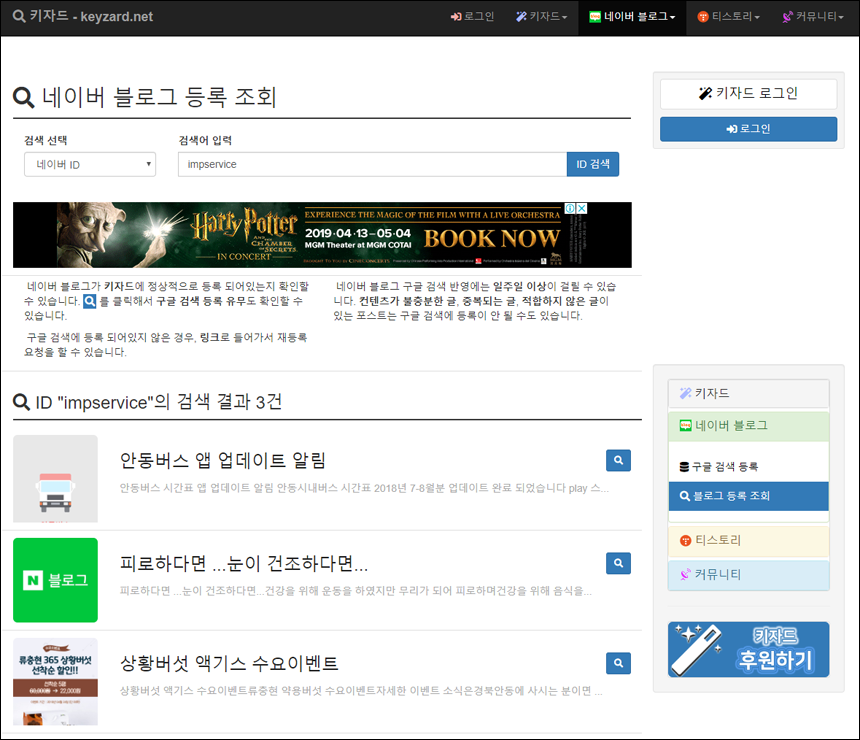This screenshot has height=740, width=860.
Task: Click the bus thumbnail of 안동버스 post
Action: click(x=55, y=479)
